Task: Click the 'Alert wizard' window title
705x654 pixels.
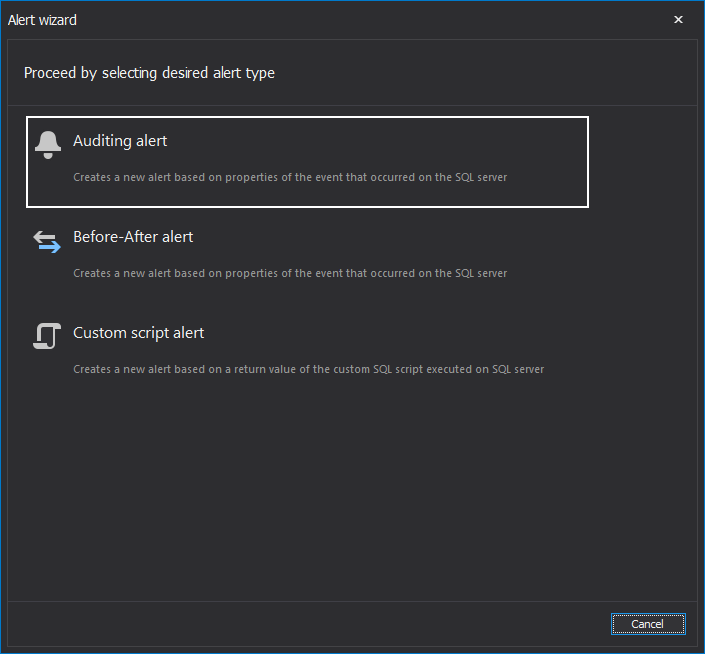Action: (42, 20)
